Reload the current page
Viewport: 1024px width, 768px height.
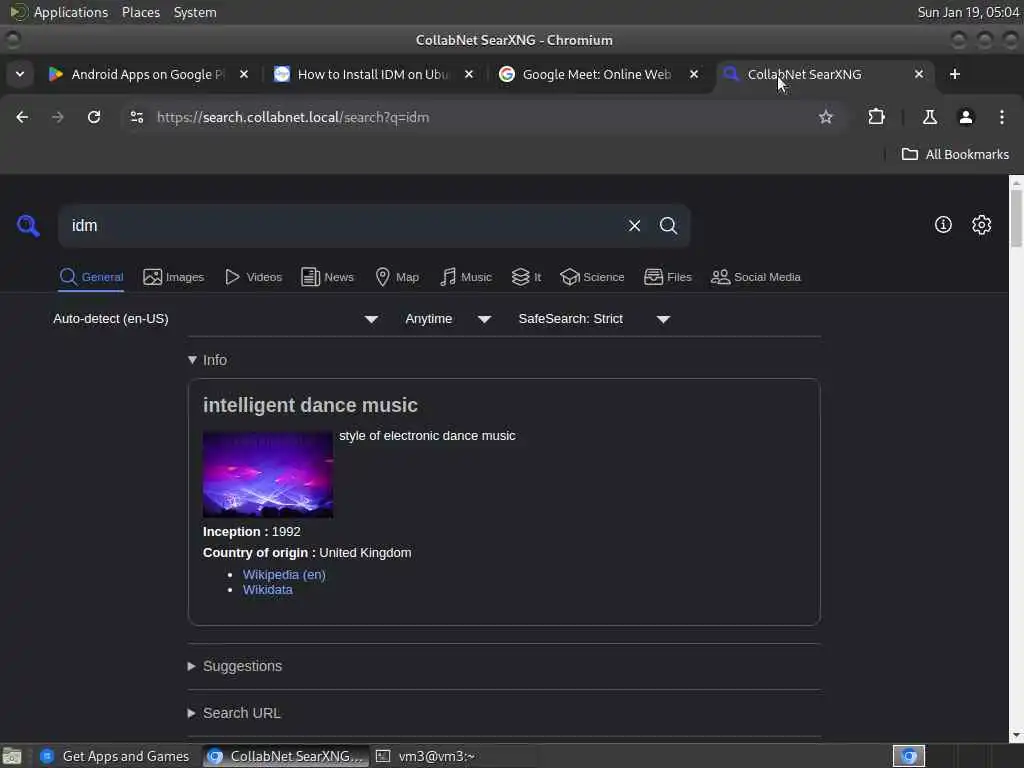pos(94,117)
